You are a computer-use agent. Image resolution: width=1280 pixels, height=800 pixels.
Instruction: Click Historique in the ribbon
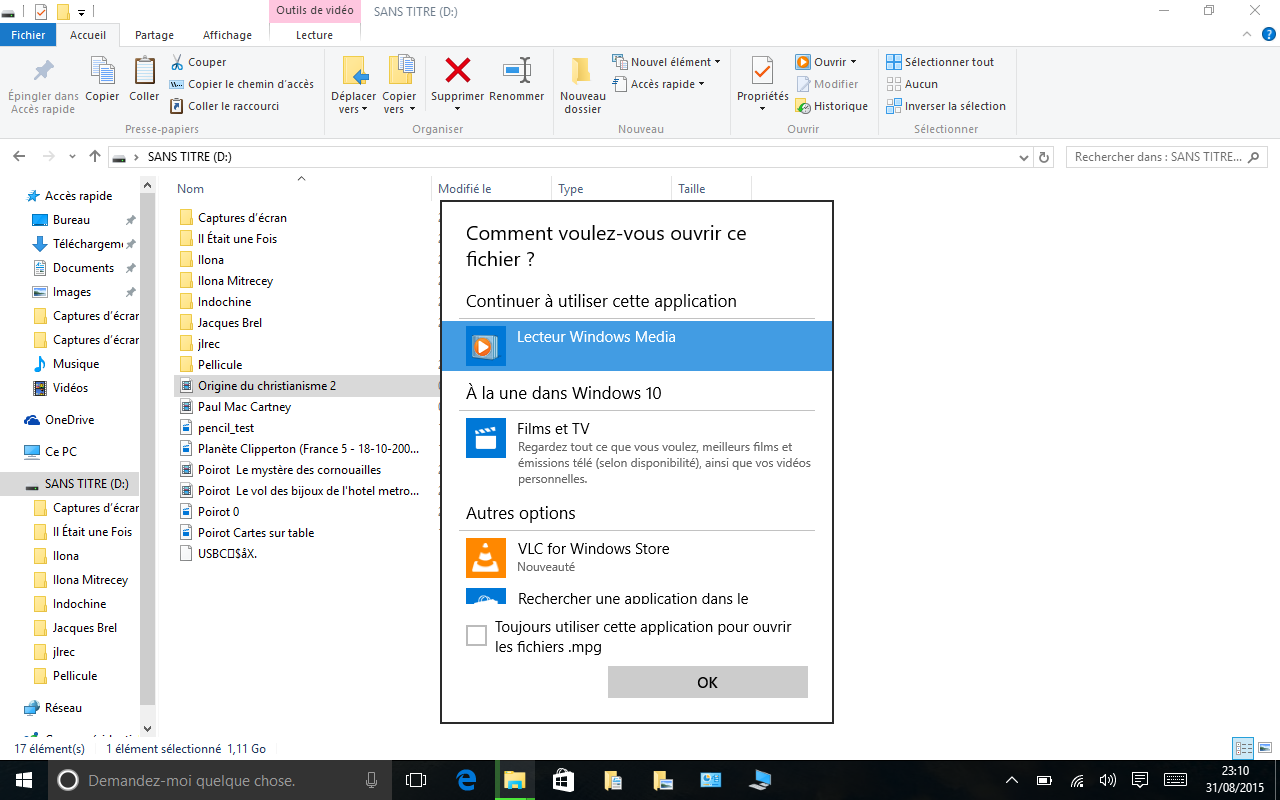[x=832, y=106]
